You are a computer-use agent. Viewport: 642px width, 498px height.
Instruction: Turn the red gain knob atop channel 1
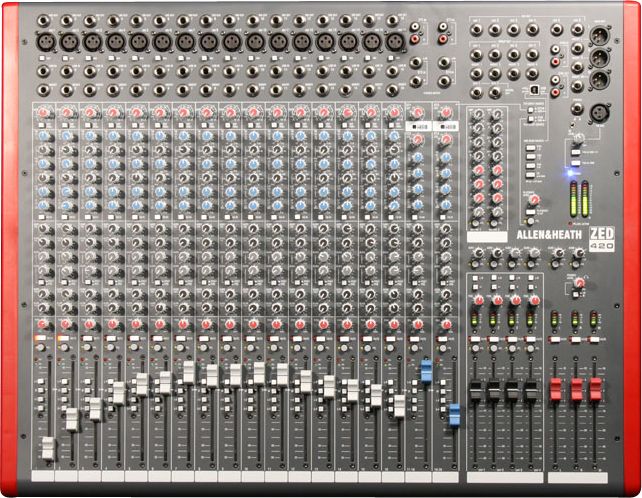[42, 112]
